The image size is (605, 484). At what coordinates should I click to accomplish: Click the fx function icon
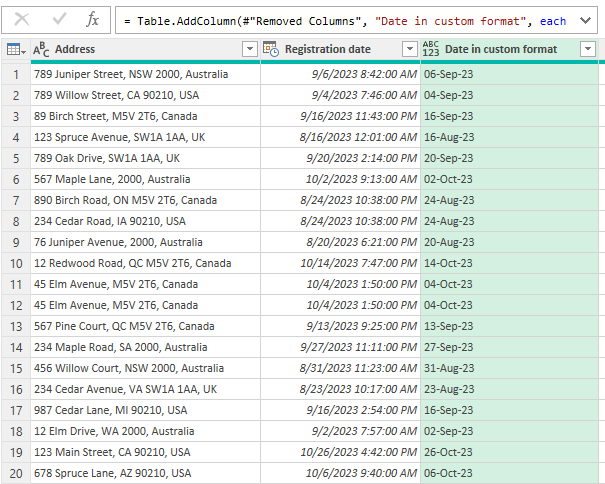pos(93,19)
